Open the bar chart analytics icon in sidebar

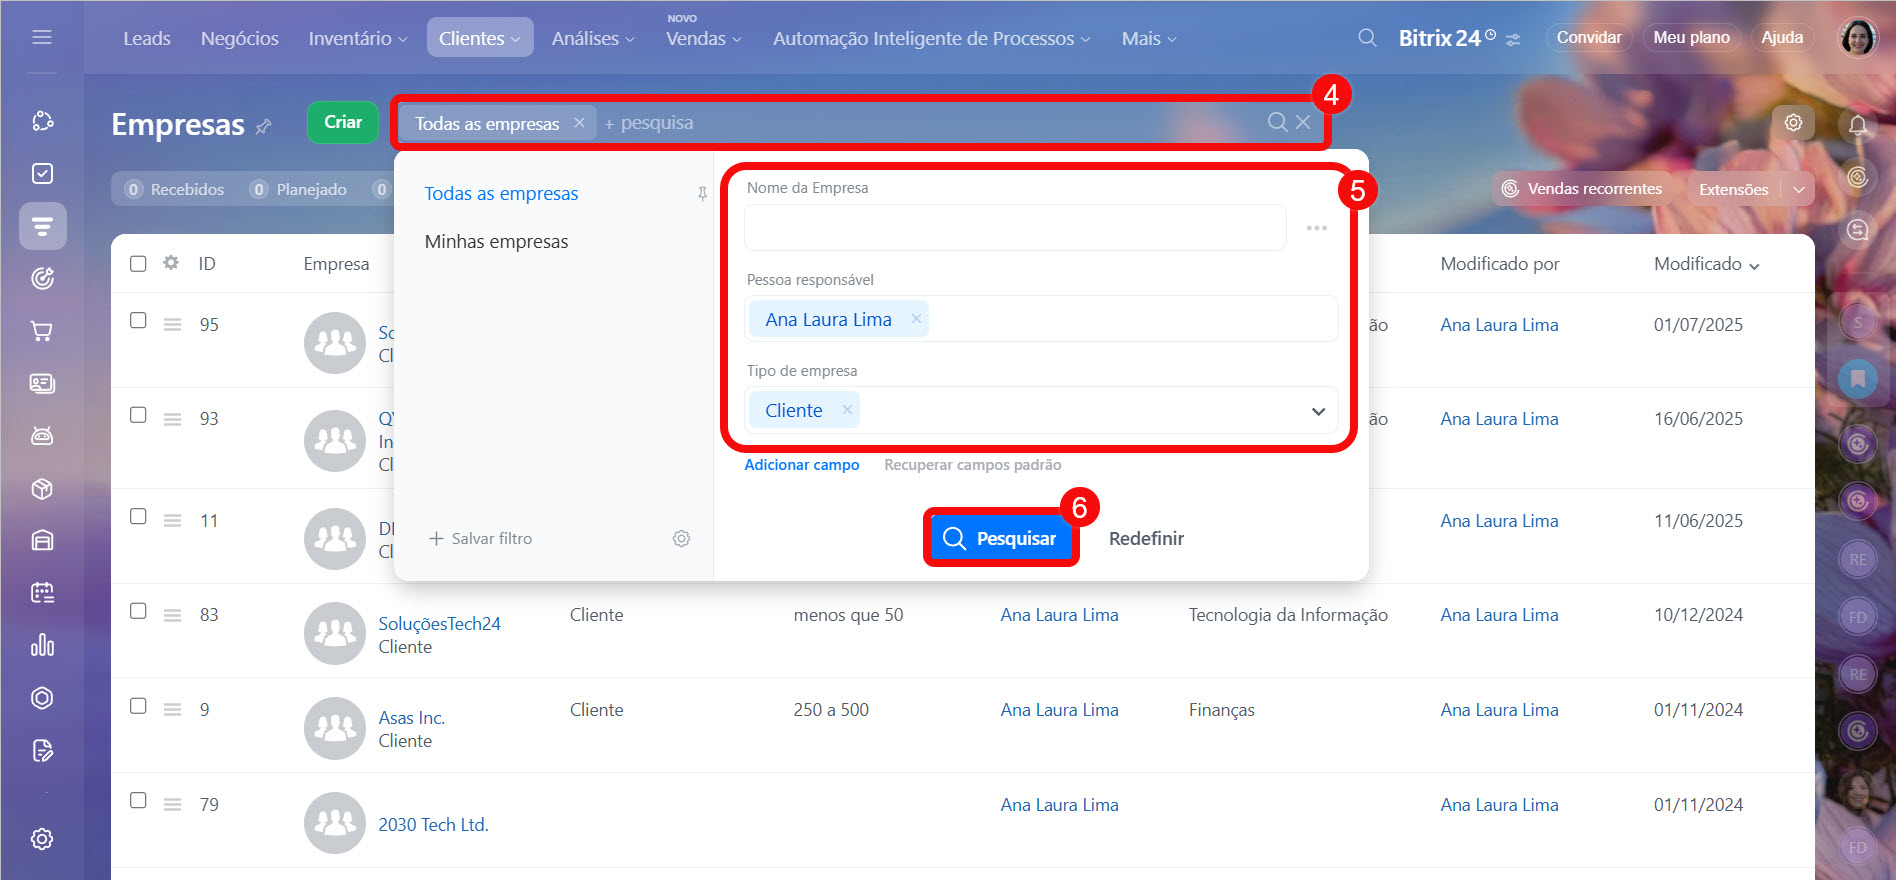pos(42,645)
